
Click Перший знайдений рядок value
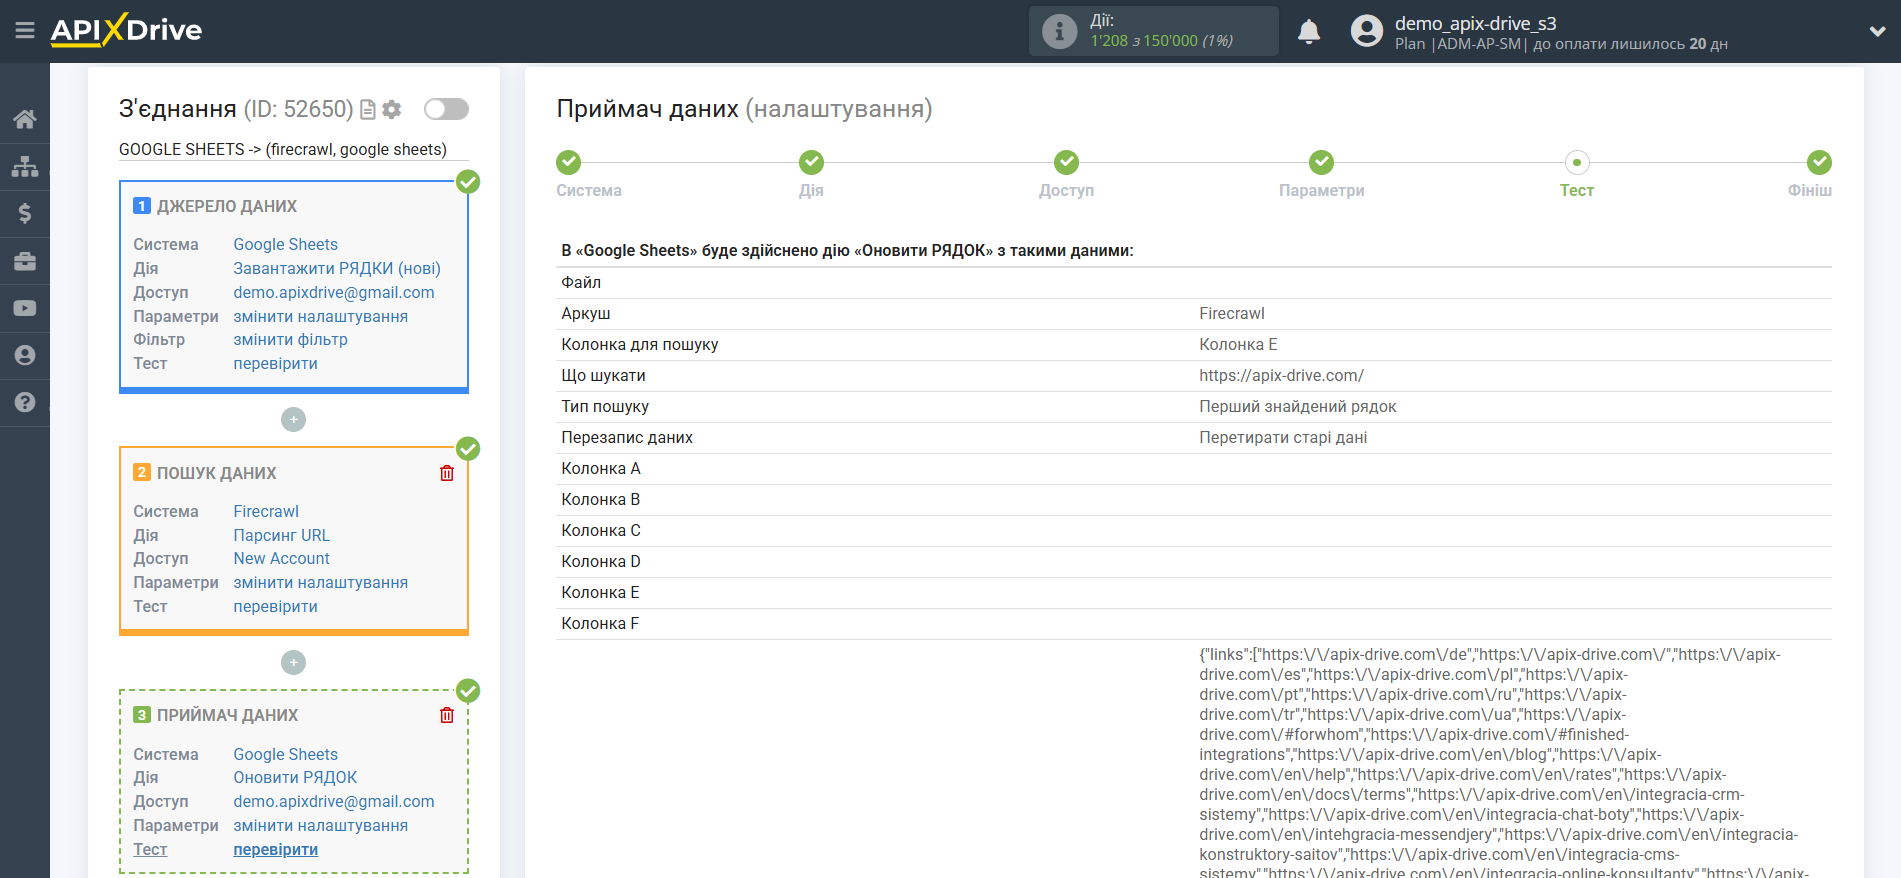1297,406
